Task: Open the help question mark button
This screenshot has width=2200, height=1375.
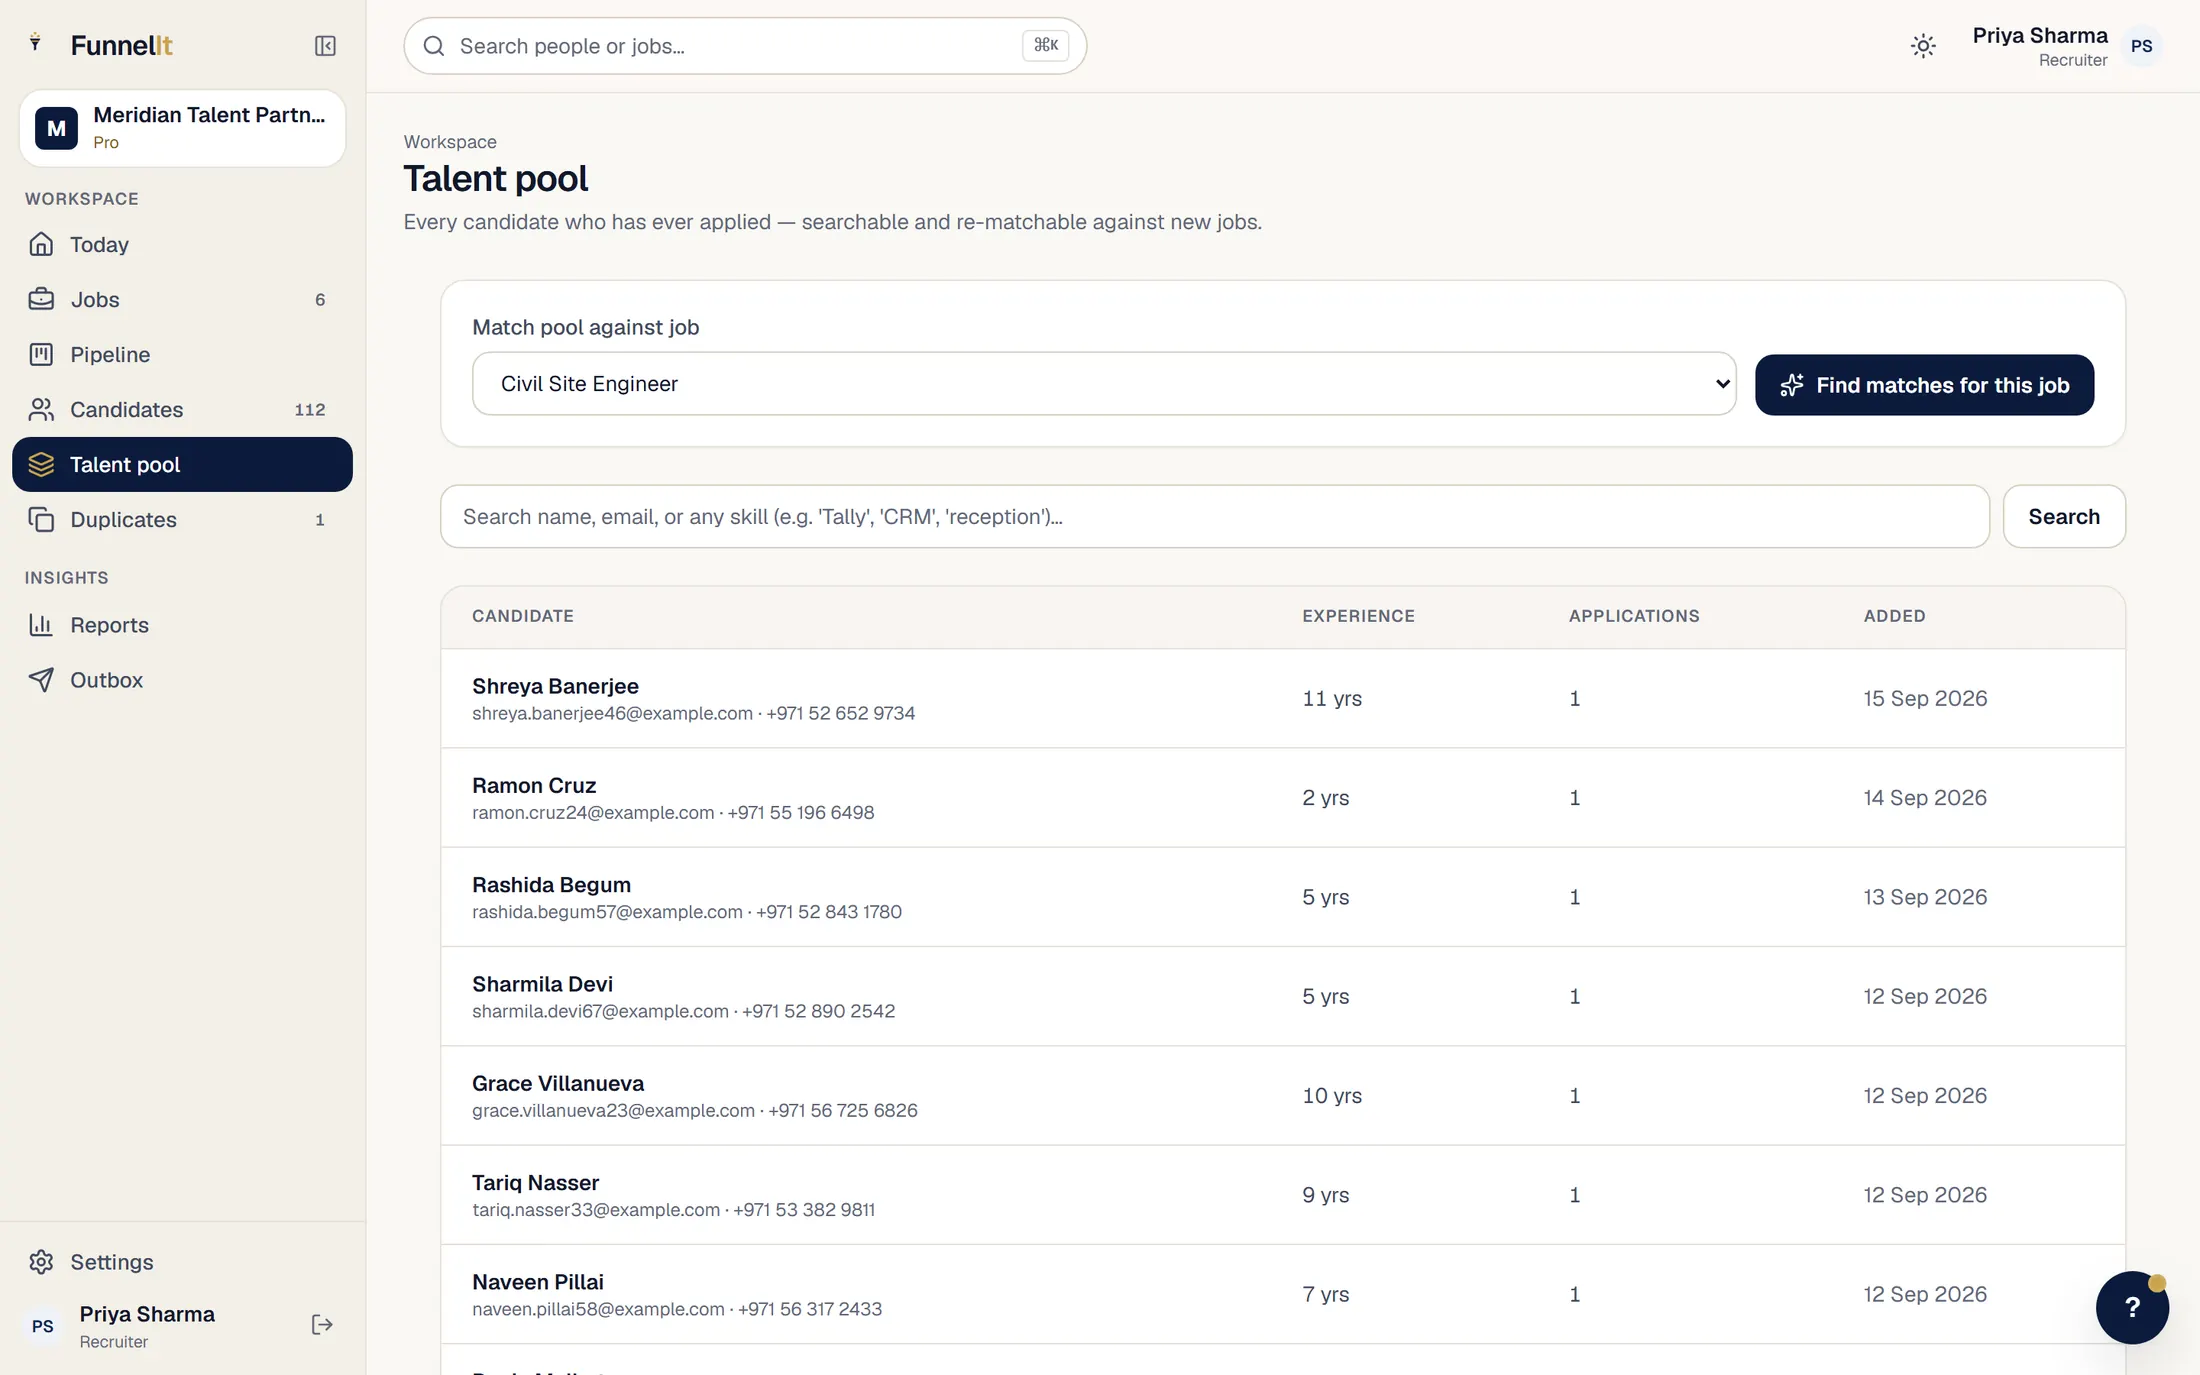Action: [x=2131, y=1307]
